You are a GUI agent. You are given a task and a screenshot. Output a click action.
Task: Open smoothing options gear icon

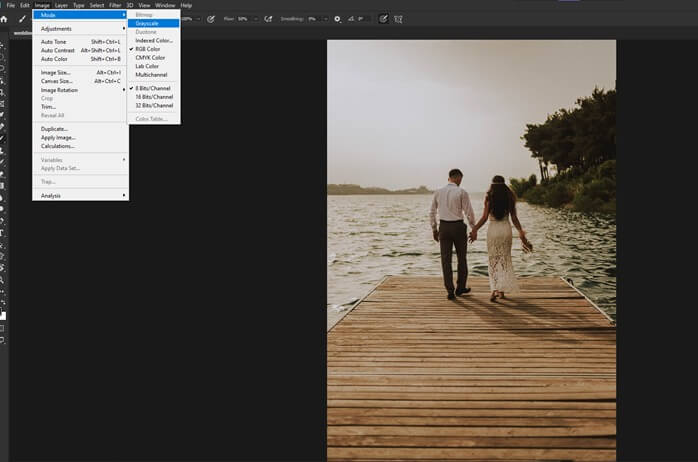[337, 18]
